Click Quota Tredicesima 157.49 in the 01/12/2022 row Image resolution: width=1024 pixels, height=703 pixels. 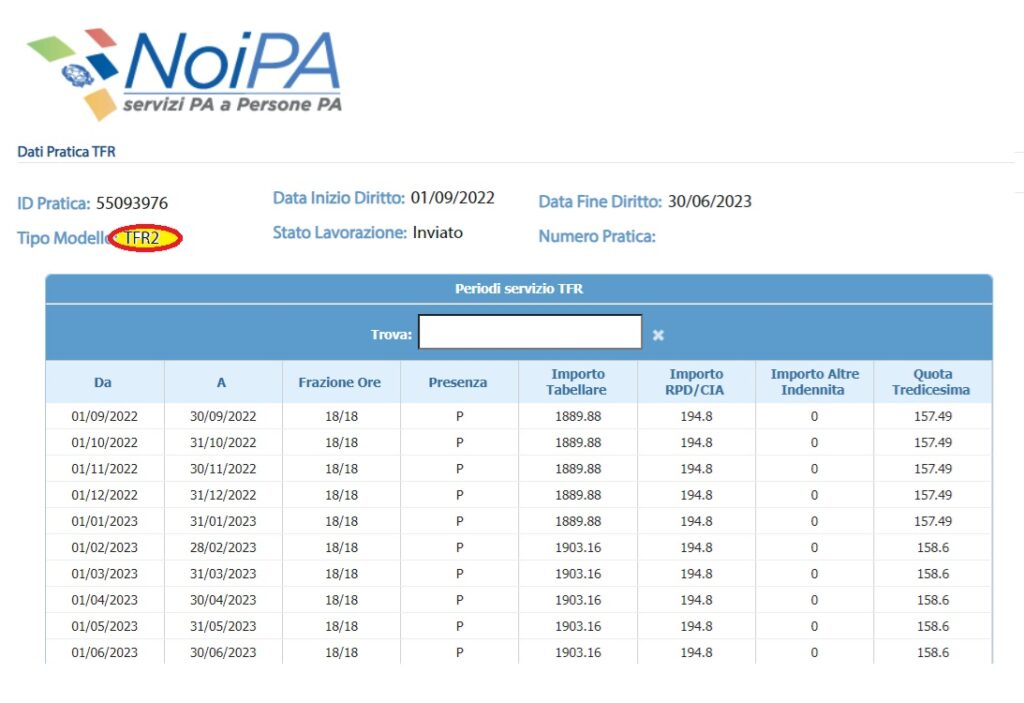pos(933,495)
